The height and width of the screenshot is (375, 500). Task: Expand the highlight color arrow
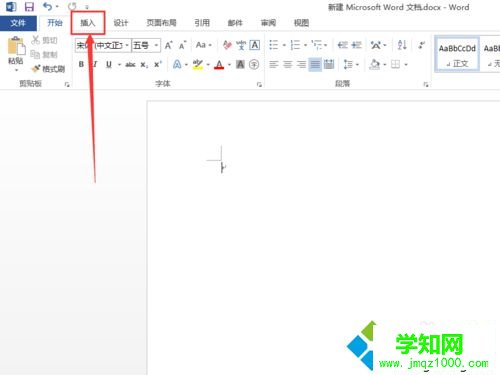pyautogui.click(x=208, y=64)
